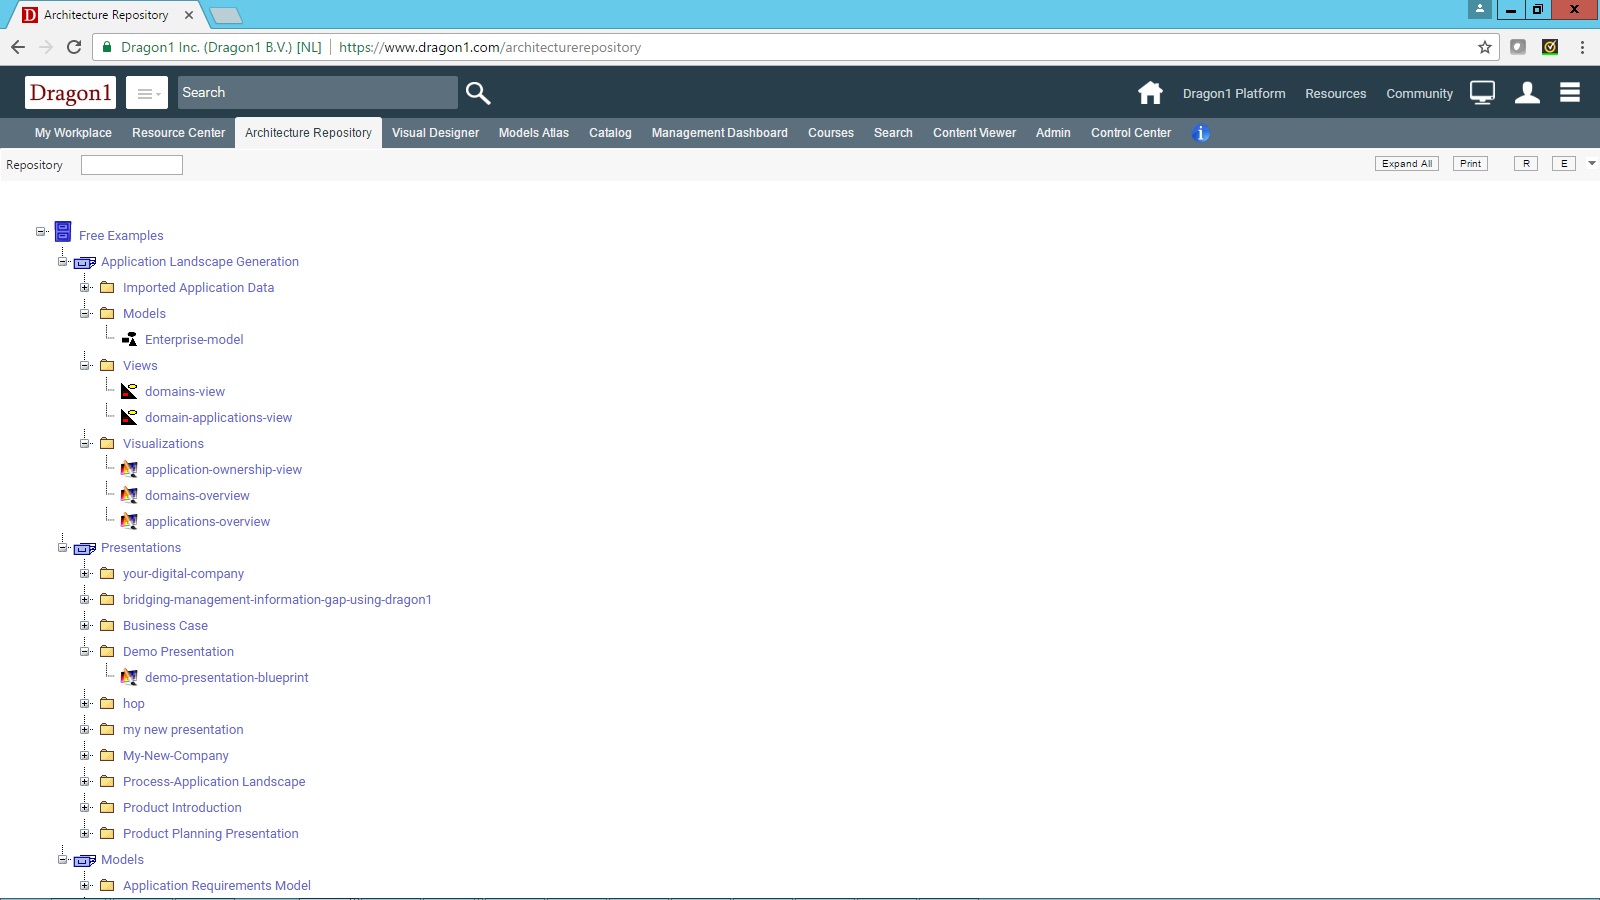Click the Print button
This screenshot has width=1600, height=900.
[x=1470, y=164]
